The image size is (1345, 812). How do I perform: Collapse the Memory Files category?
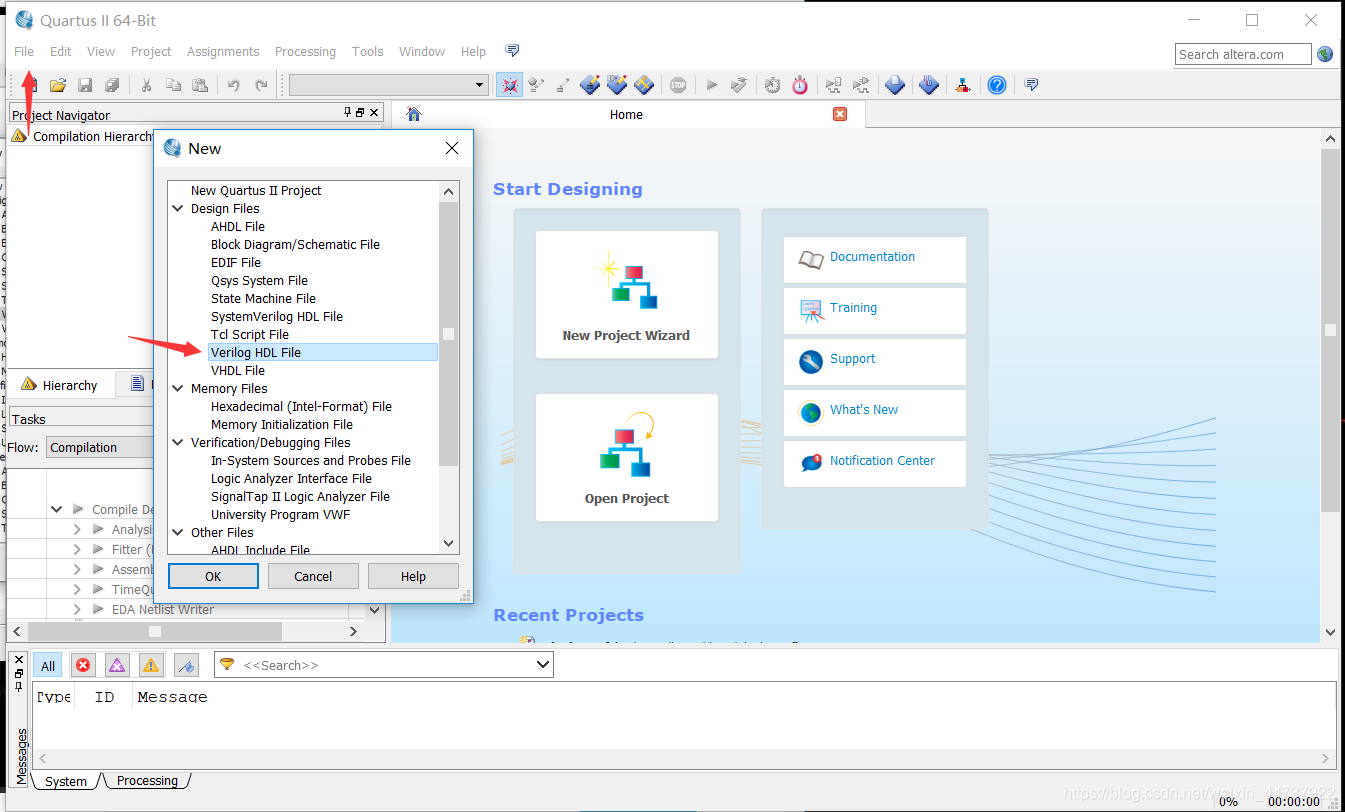pos(178,389)
